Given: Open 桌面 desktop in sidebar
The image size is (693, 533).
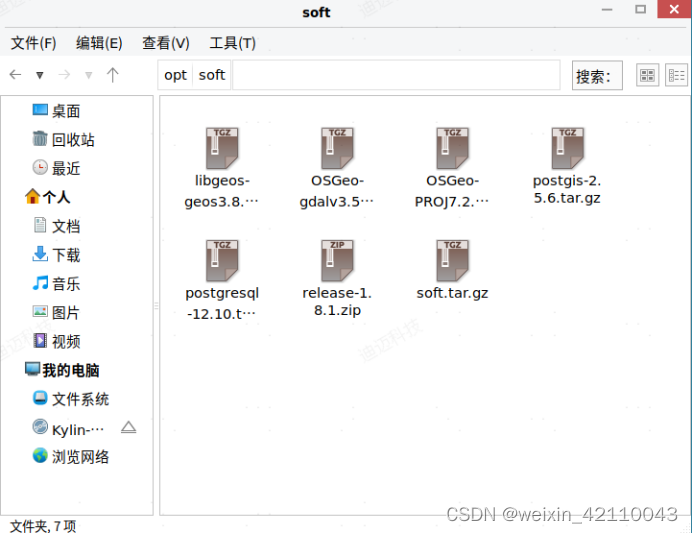Looking at the screenshot, I should pos(56,110).
